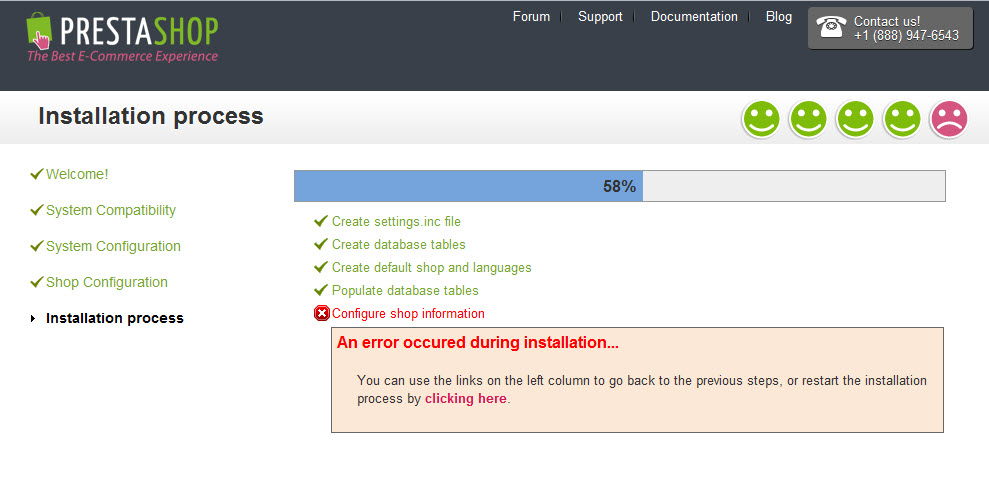Click the pink sad face icon
The image size is (989, 482).
point(949,119)
